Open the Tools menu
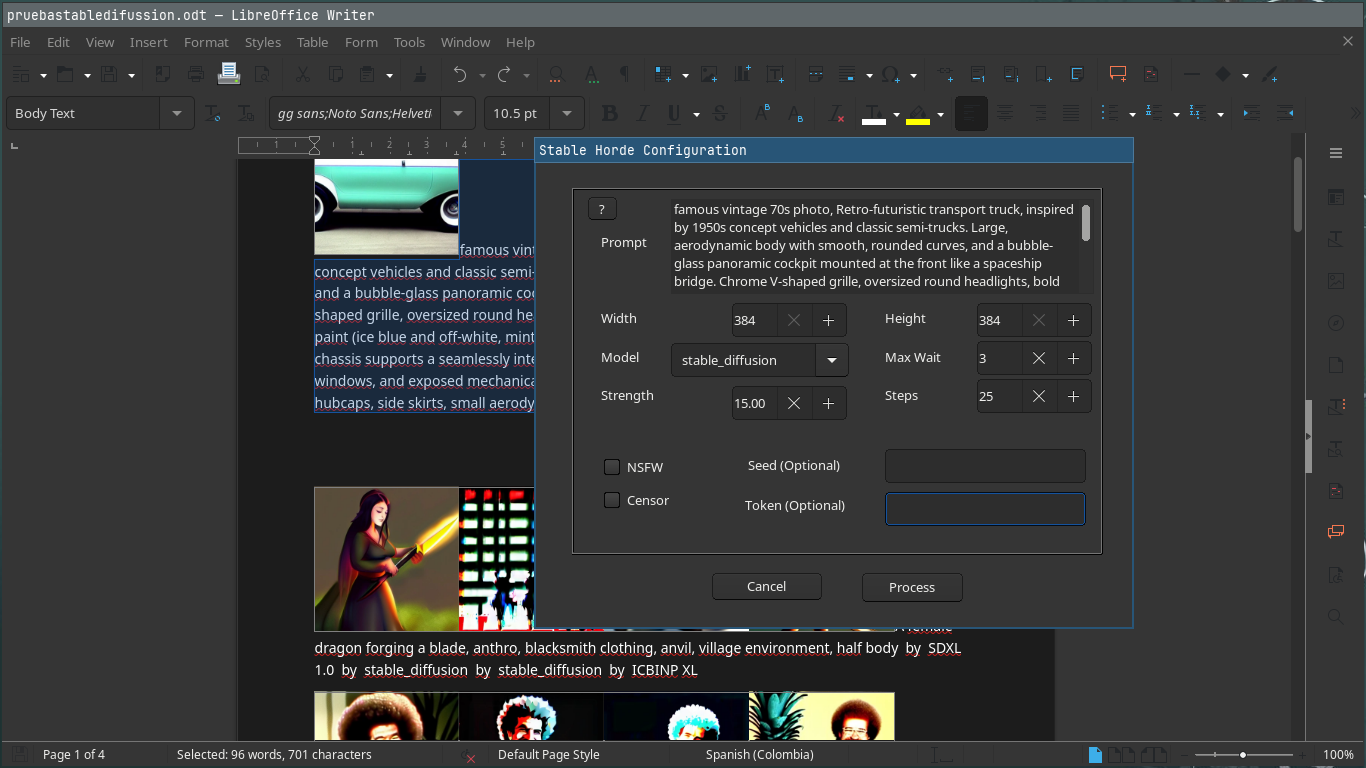The height and width of the screenshot is (768, 1366). (x=409, y=42)
